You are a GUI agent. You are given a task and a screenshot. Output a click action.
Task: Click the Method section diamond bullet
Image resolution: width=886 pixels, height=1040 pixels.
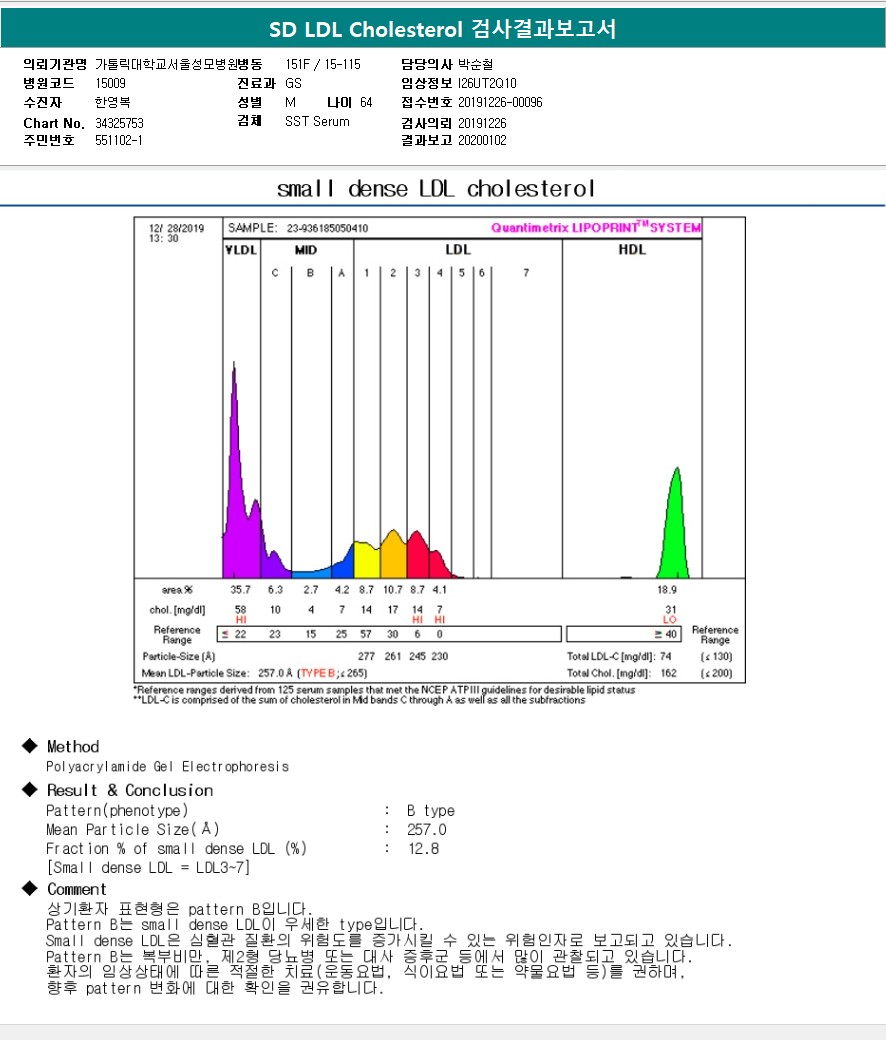(30, 746)
